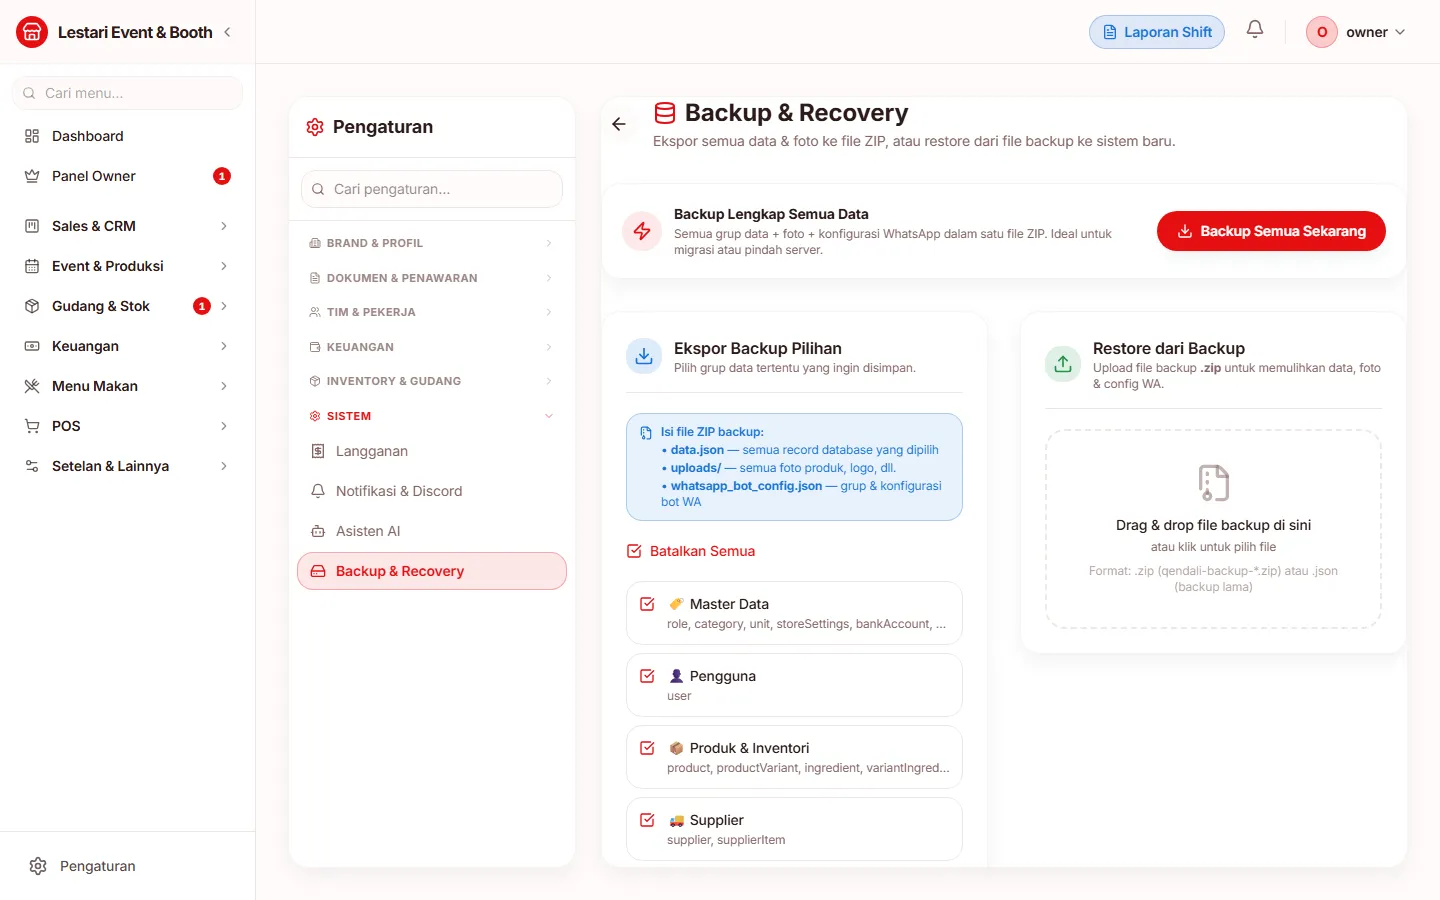Click the drag & drop backup upload zone

tap(1213, 529)
